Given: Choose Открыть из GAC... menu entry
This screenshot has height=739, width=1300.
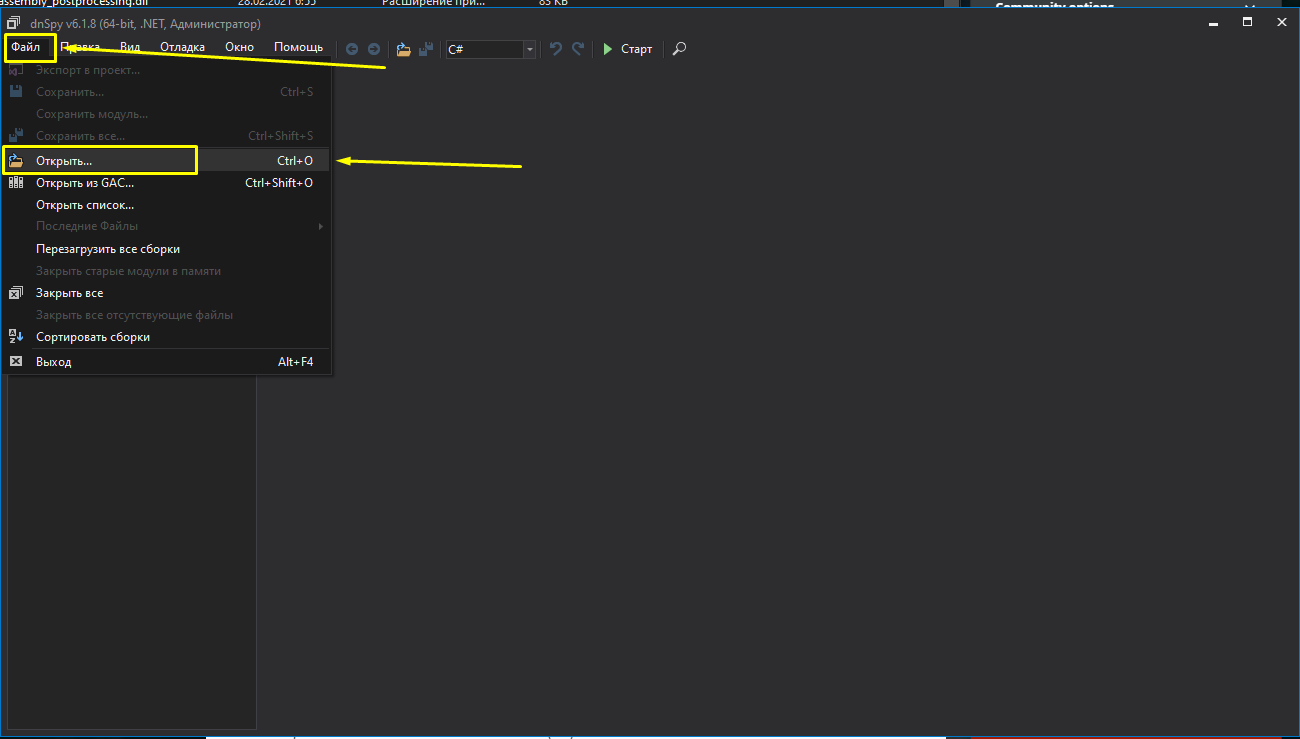Looking at the screenshot, I should 85,183.
